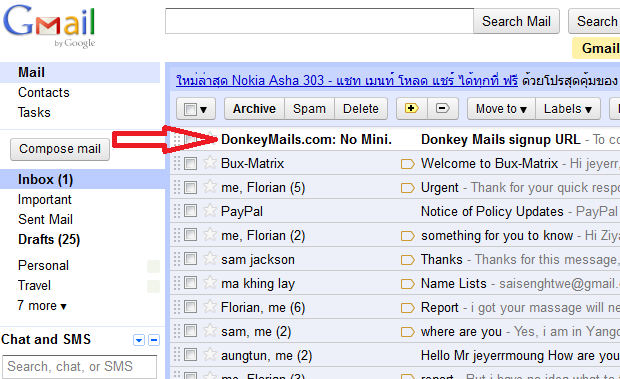Screen dimensions: 620x379
Task: Click importance marker on 'something for you to know'
Action: pyautogui.click(x=408, y=236)
